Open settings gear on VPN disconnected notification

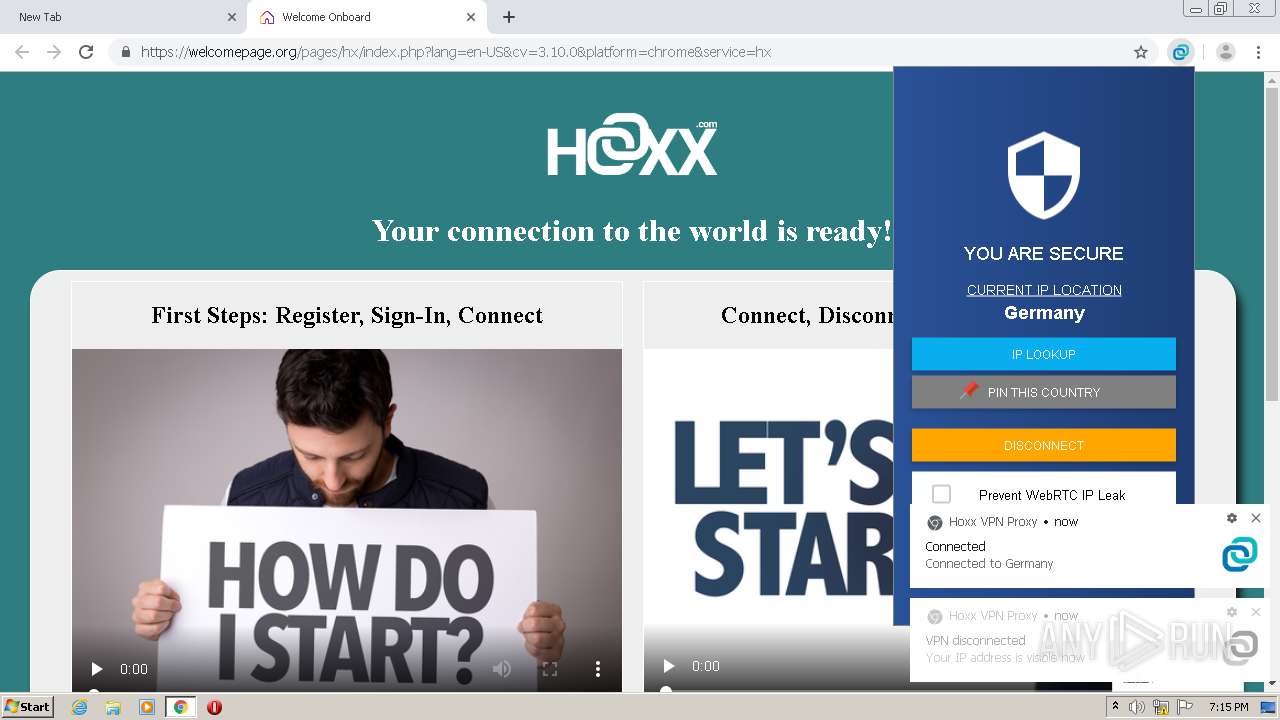[1232, 612]
